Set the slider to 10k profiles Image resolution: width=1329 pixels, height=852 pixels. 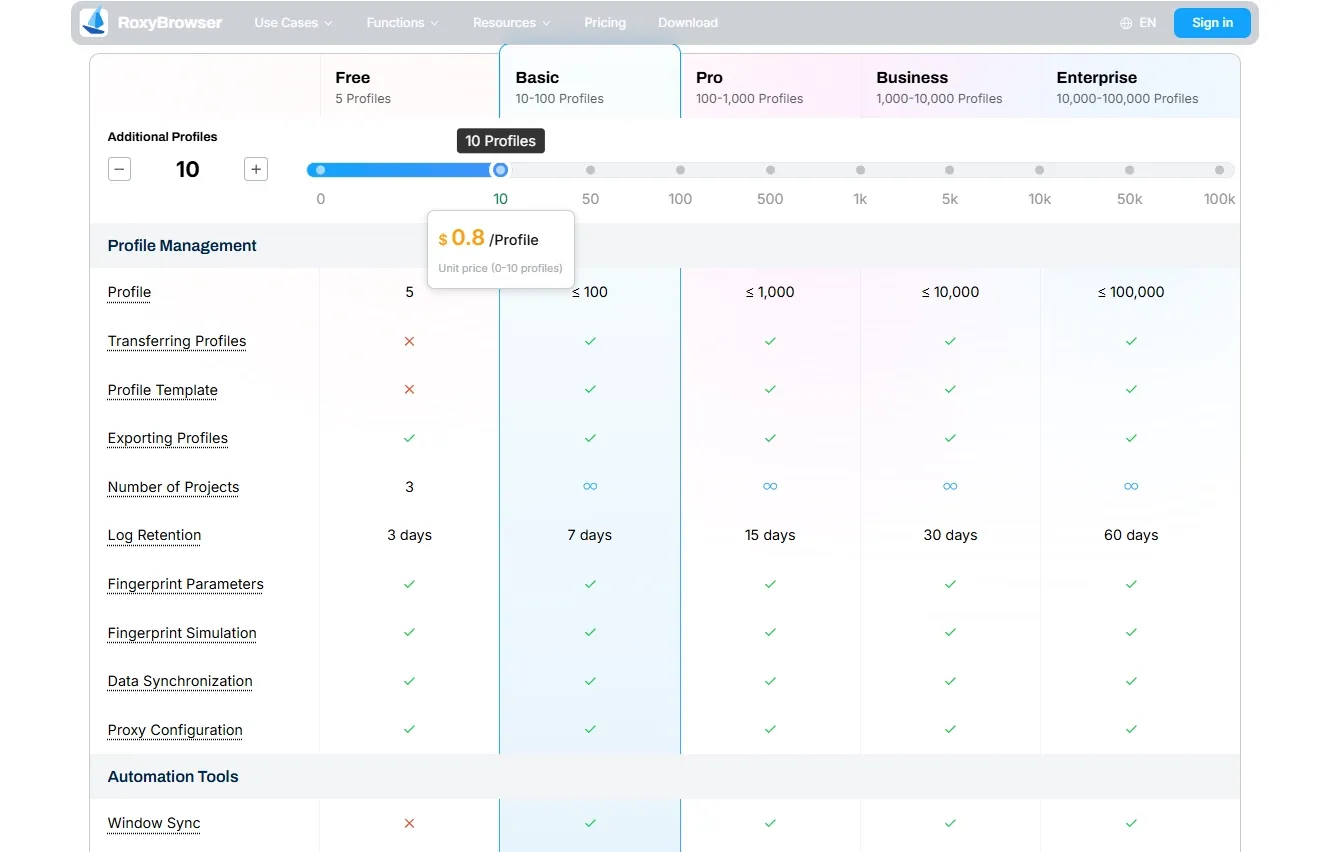pyautogui.click(x=1039, y=170)
